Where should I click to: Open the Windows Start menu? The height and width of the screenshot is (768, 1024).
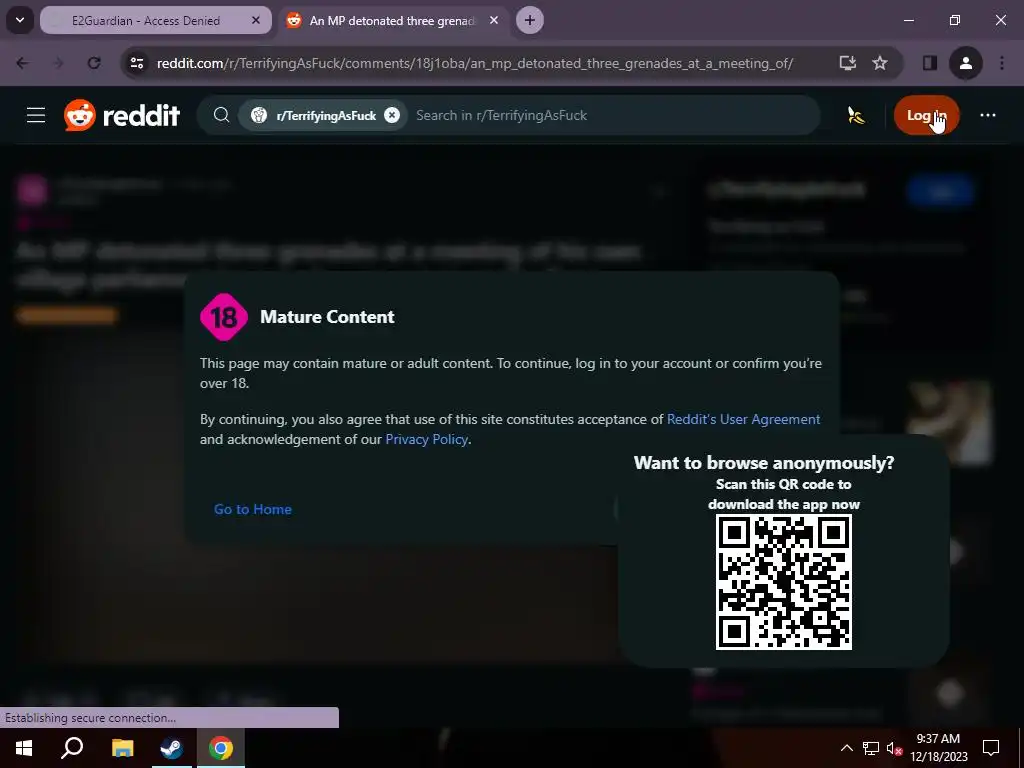24,748
